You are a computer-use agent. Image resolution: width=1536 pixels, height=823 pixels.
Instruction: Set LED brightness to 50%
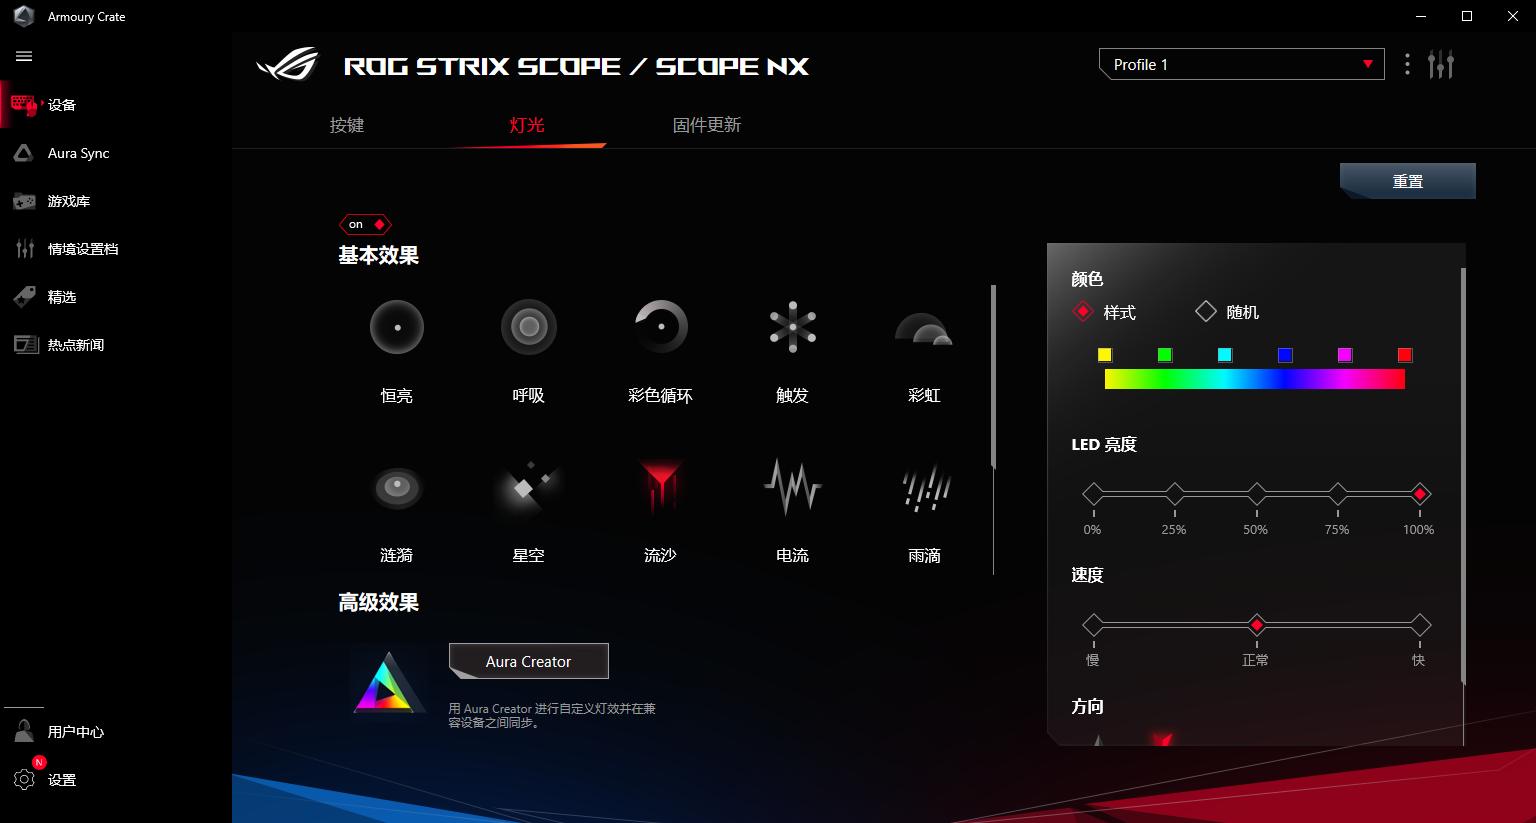tap(1256, 494)
